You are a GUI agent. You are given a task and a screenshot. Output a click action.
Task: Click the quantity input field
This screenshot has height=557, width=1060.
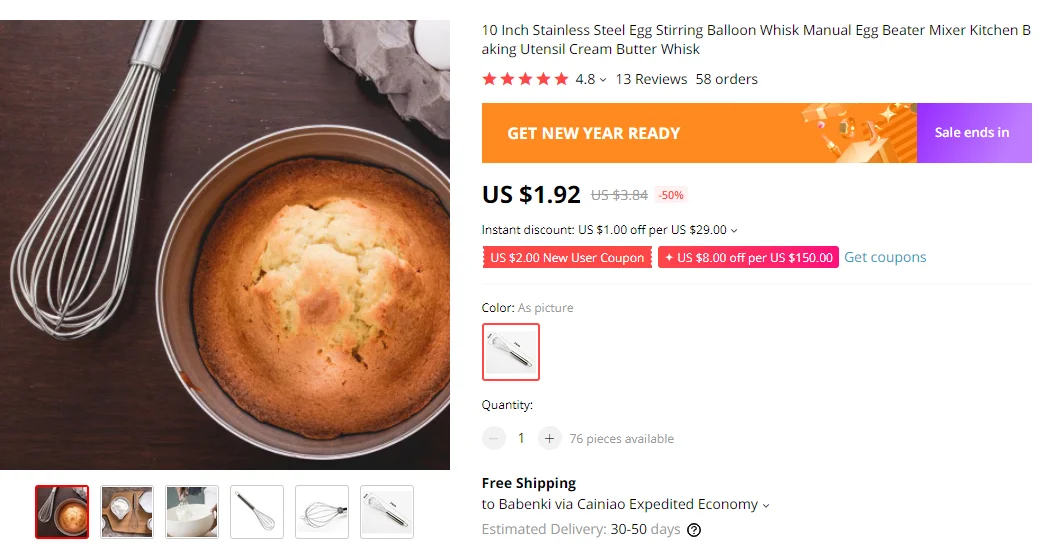pos(521,438)
